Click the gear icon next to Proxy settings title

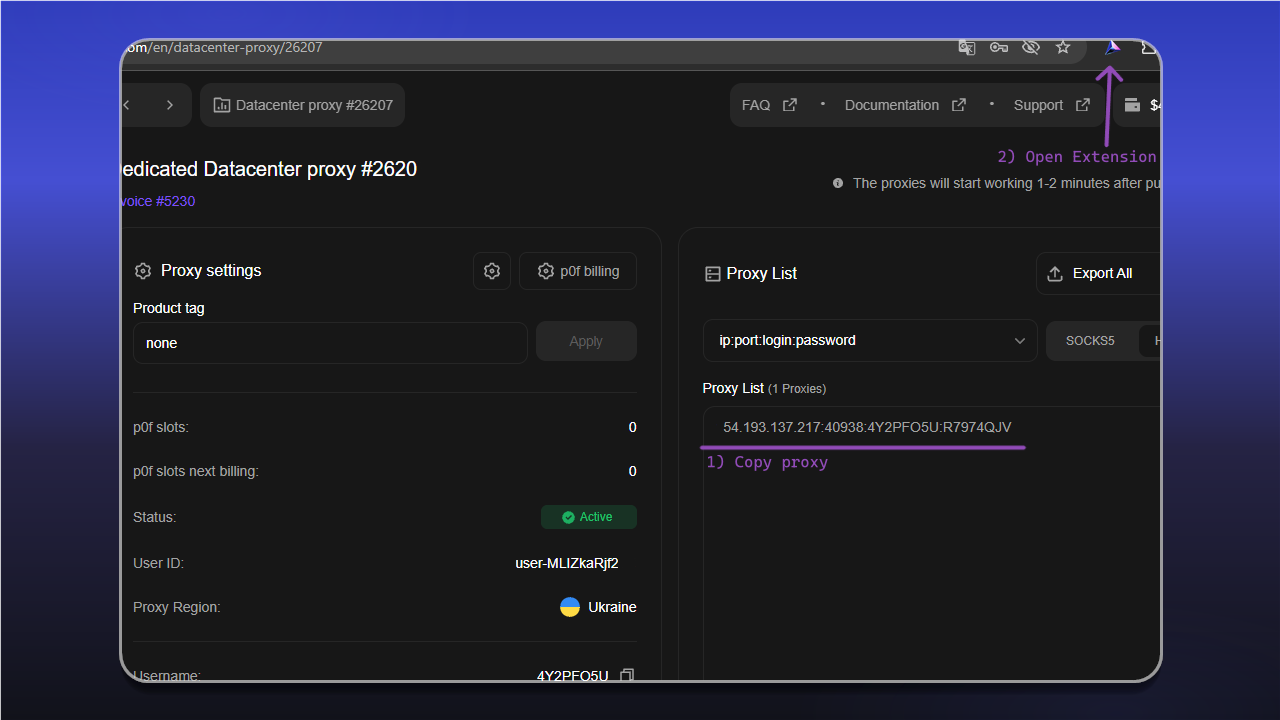[143, 271]
